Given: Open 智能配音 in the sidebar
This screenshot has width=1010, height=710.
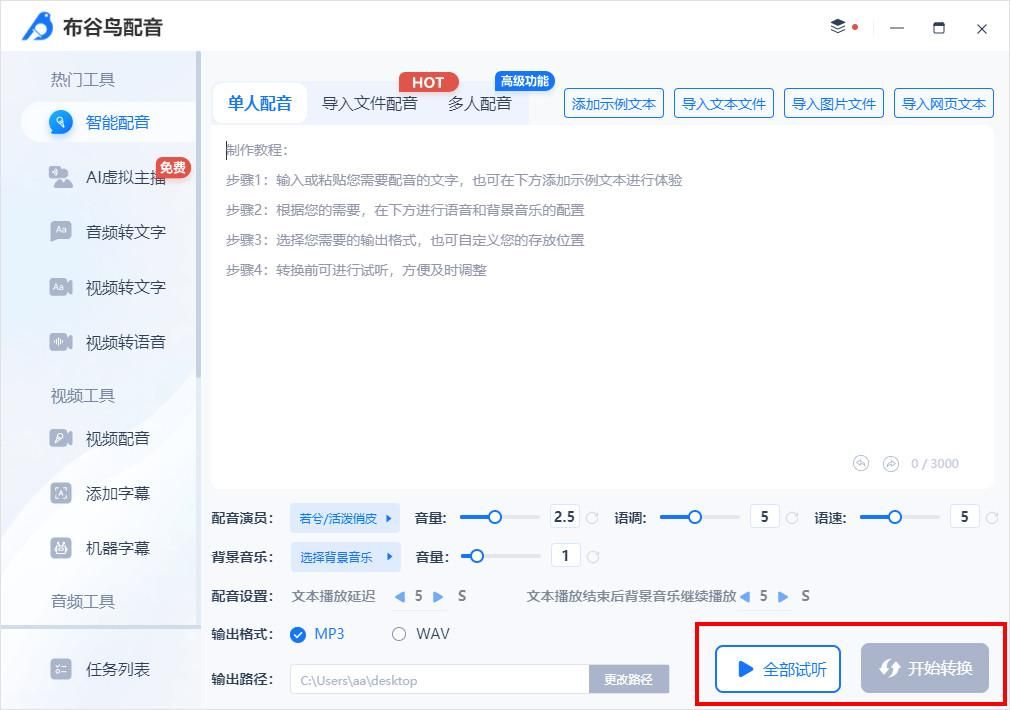Looking at the screenshot, I should click(110, 122).
